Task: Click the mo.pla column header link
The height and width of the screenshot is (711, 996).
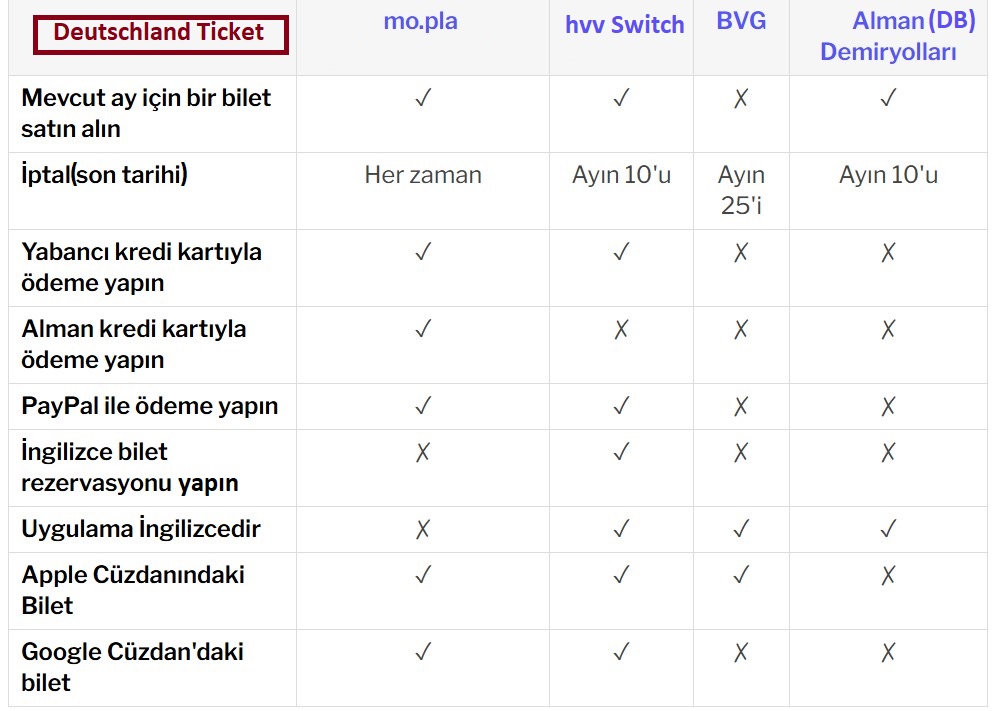Action: click(420, 21)
